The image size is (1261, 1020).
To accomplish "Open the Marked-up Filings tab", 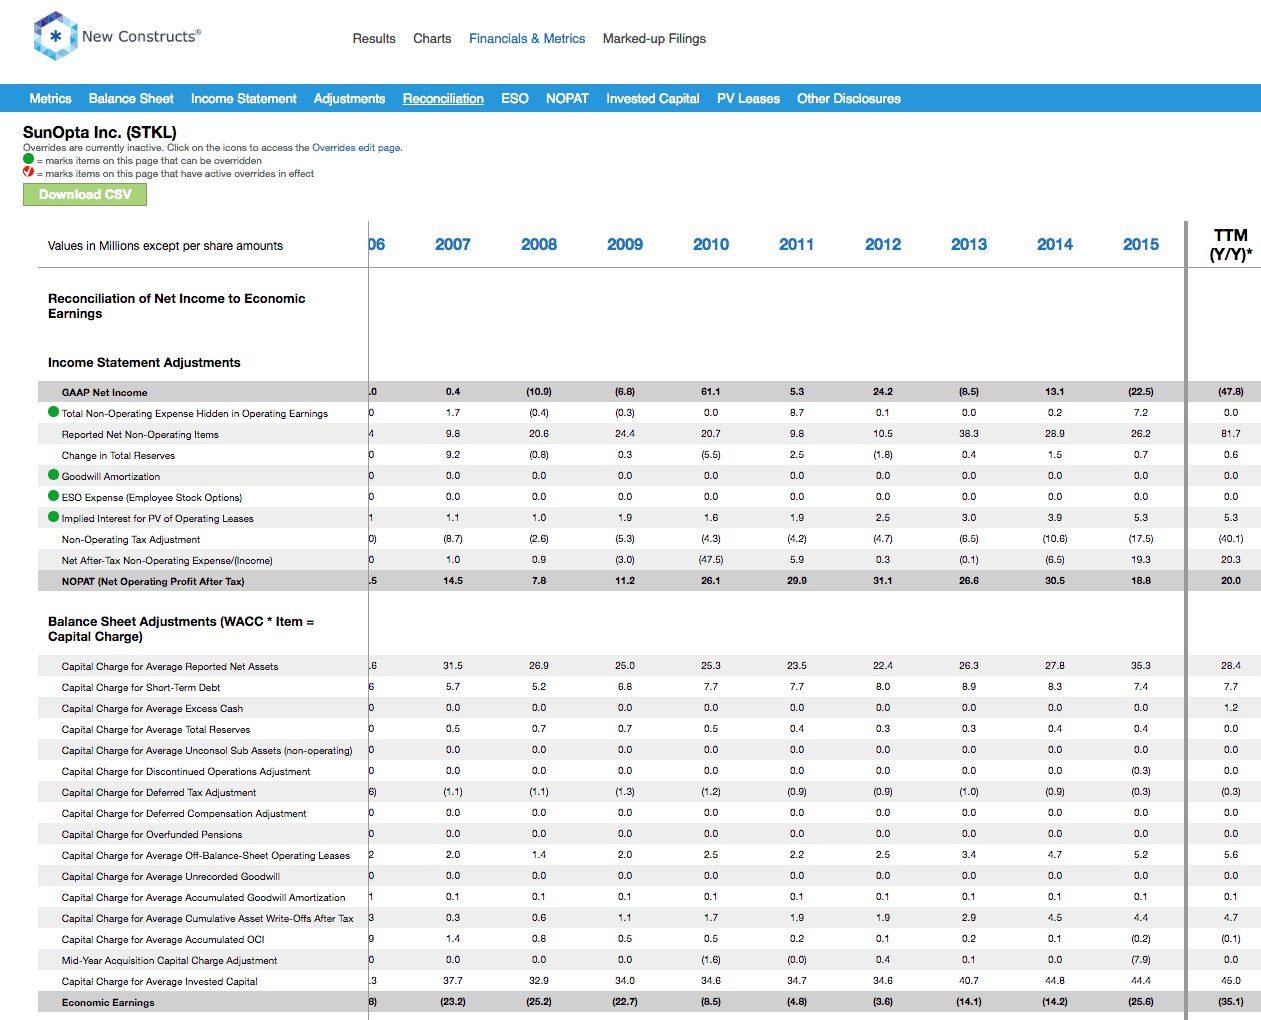I will [654, 39].
